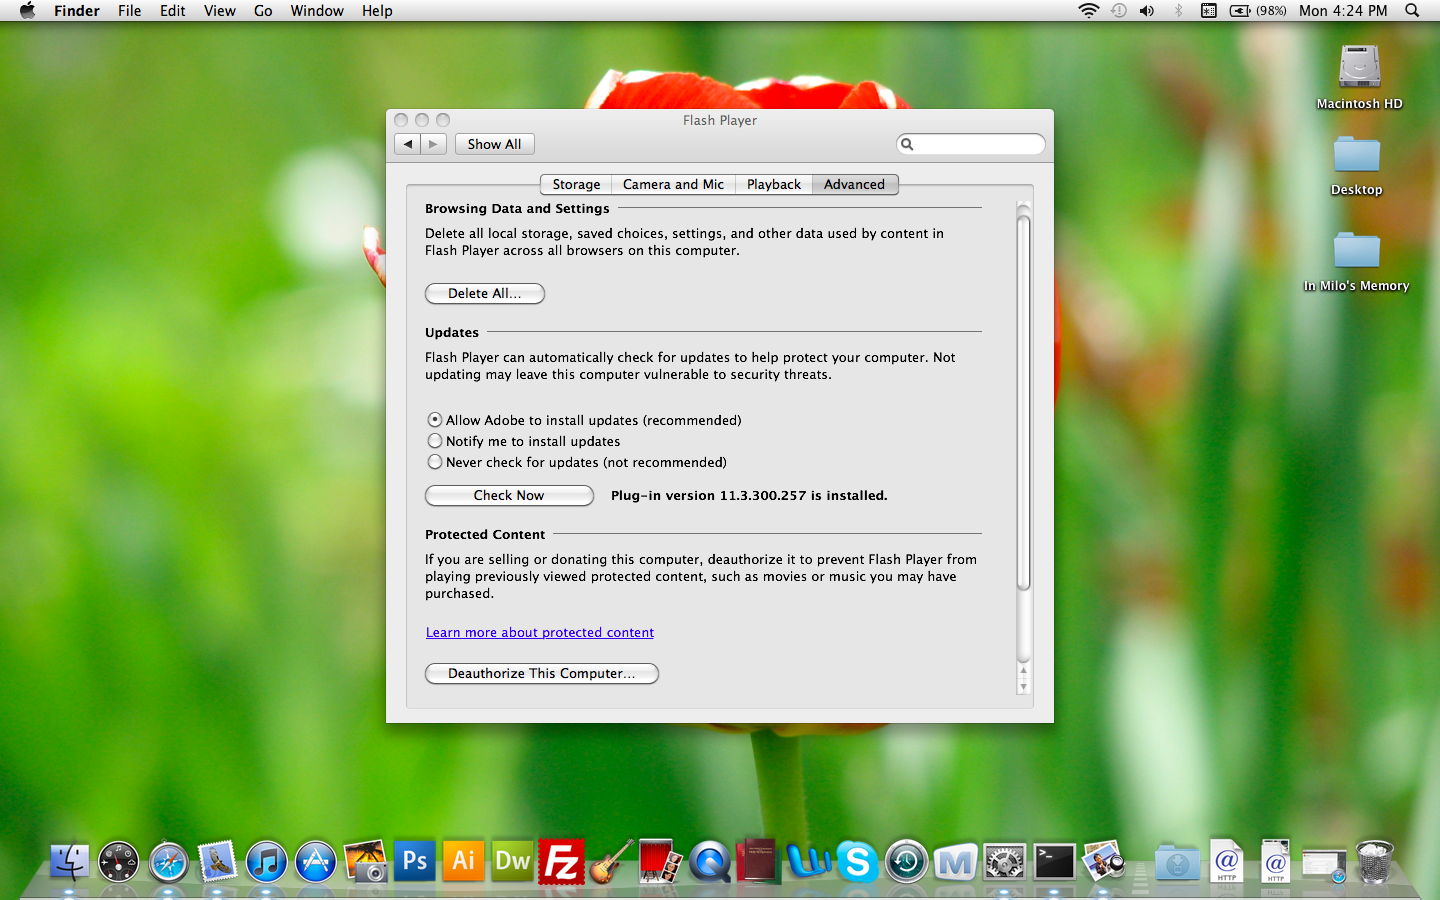Open GarageBand guitar icon in dock
Viewport: 1440px width, 900px height.
coord(611,861)
